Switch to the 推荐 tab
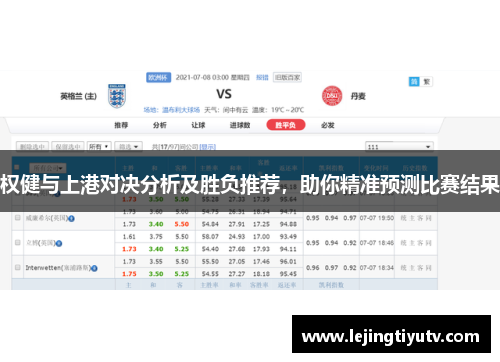Viewport: 500px width, 362px height. pyautogui.click(x=121, y=125)
